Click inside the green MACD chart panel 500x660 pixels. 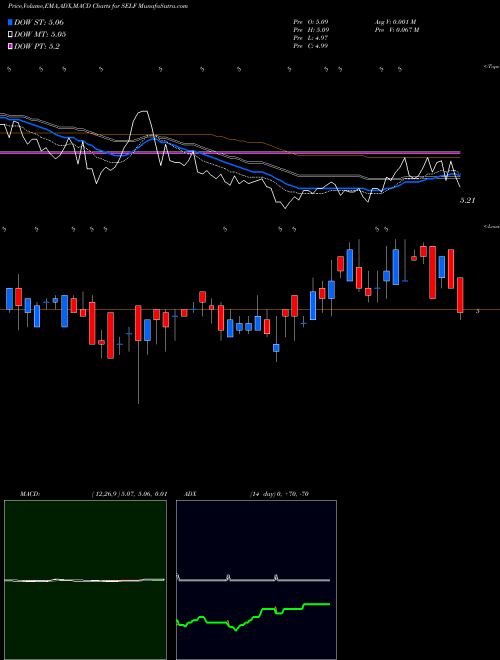[x=85, y=580]
